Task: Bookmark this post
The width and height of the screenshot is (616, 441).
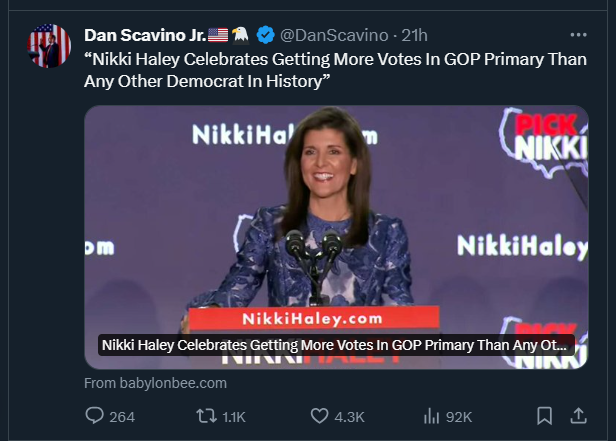Action: [x=544, y=416]
